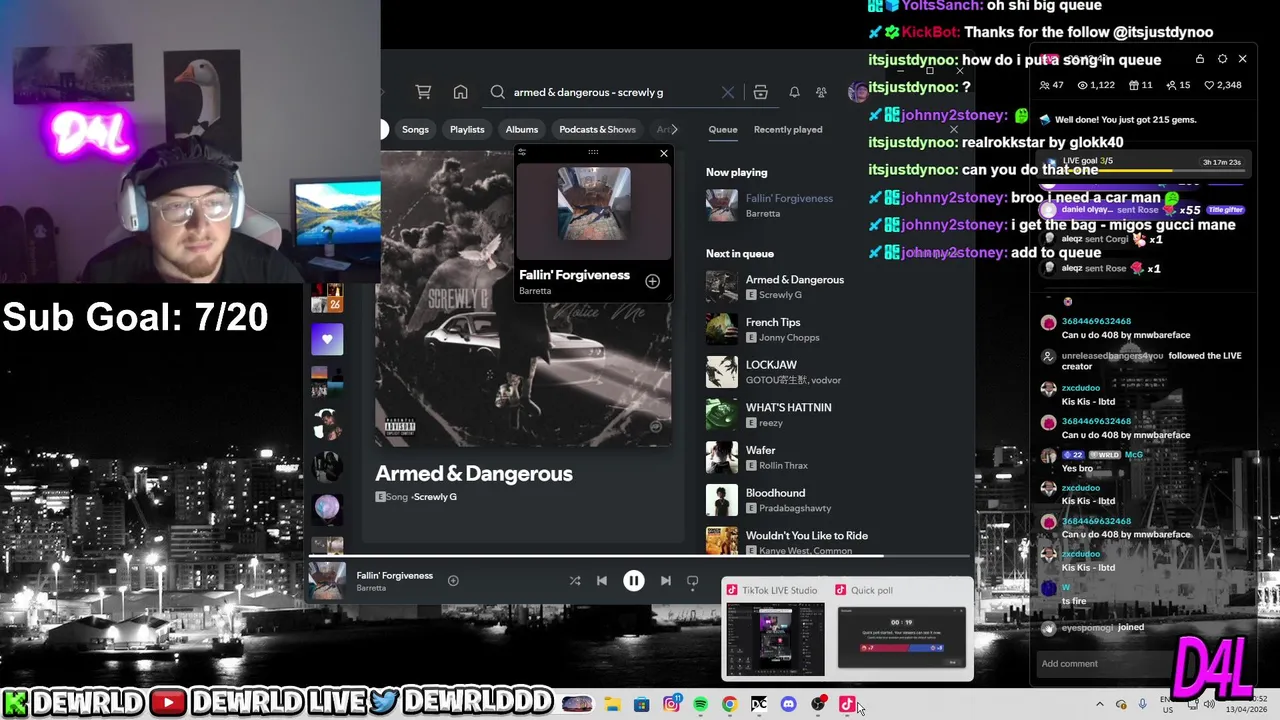
Task: Toggle repeat in Spotify player
Action: (x=692, y=581)
